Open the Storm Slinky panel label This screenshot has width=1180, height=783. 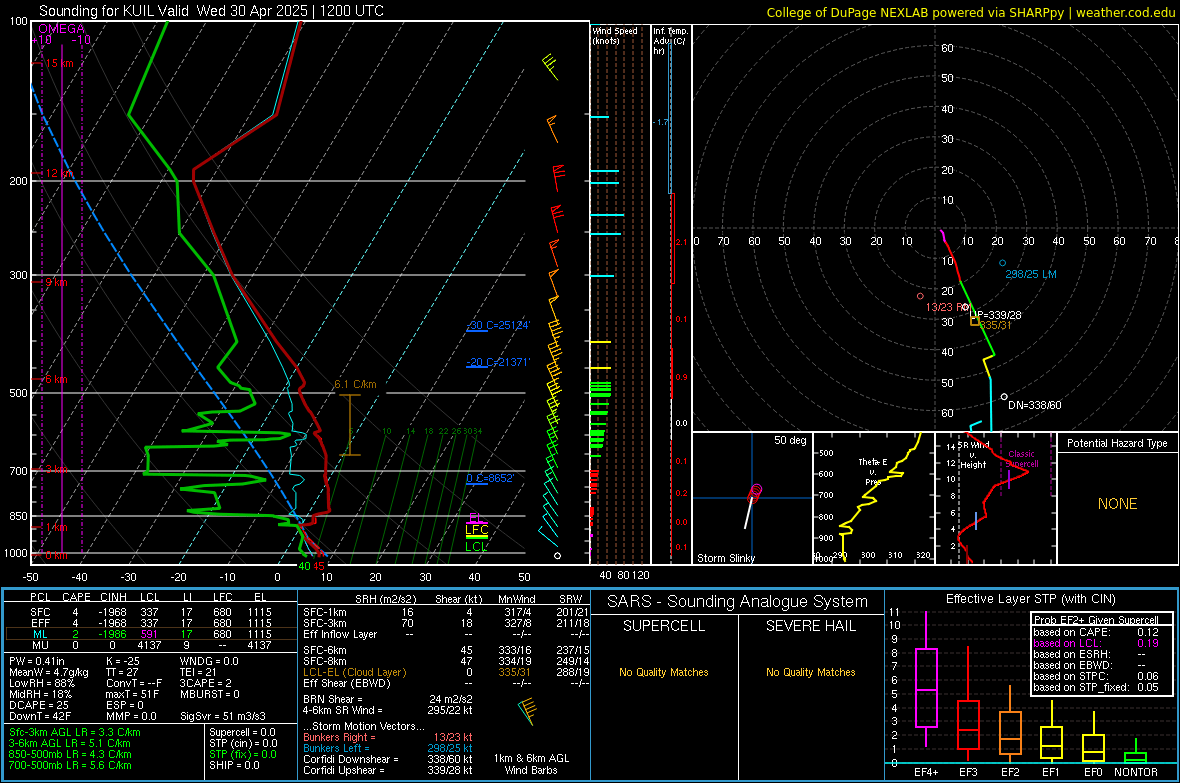click(x=725, y=558)
